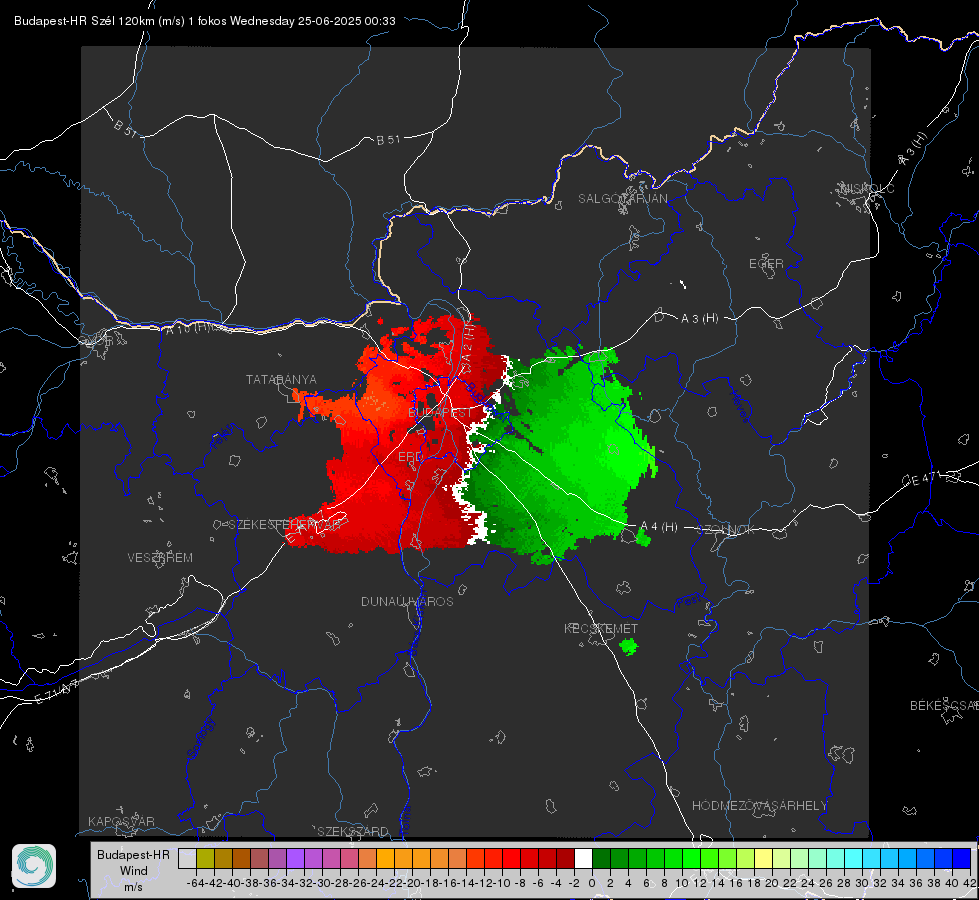
Task: Click the HÓDMEZŐVÁSÁRHELY city label
Action: click(x=759, y=806)
